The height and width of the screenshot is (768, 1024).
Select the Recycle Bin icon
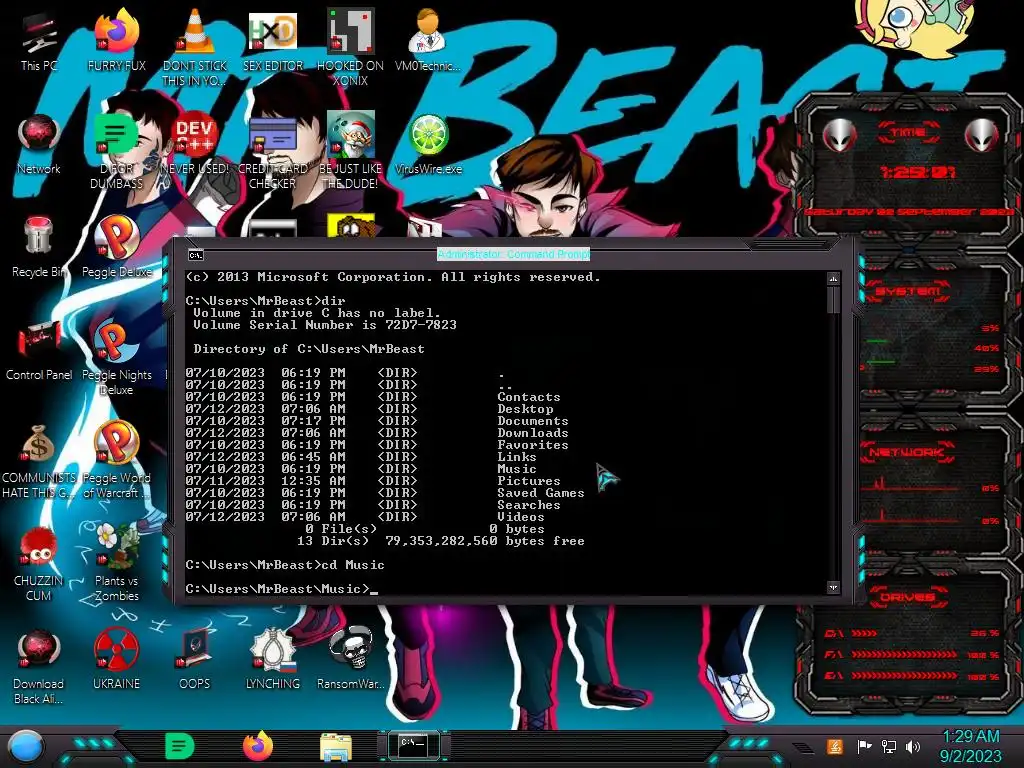coord(39,248)
